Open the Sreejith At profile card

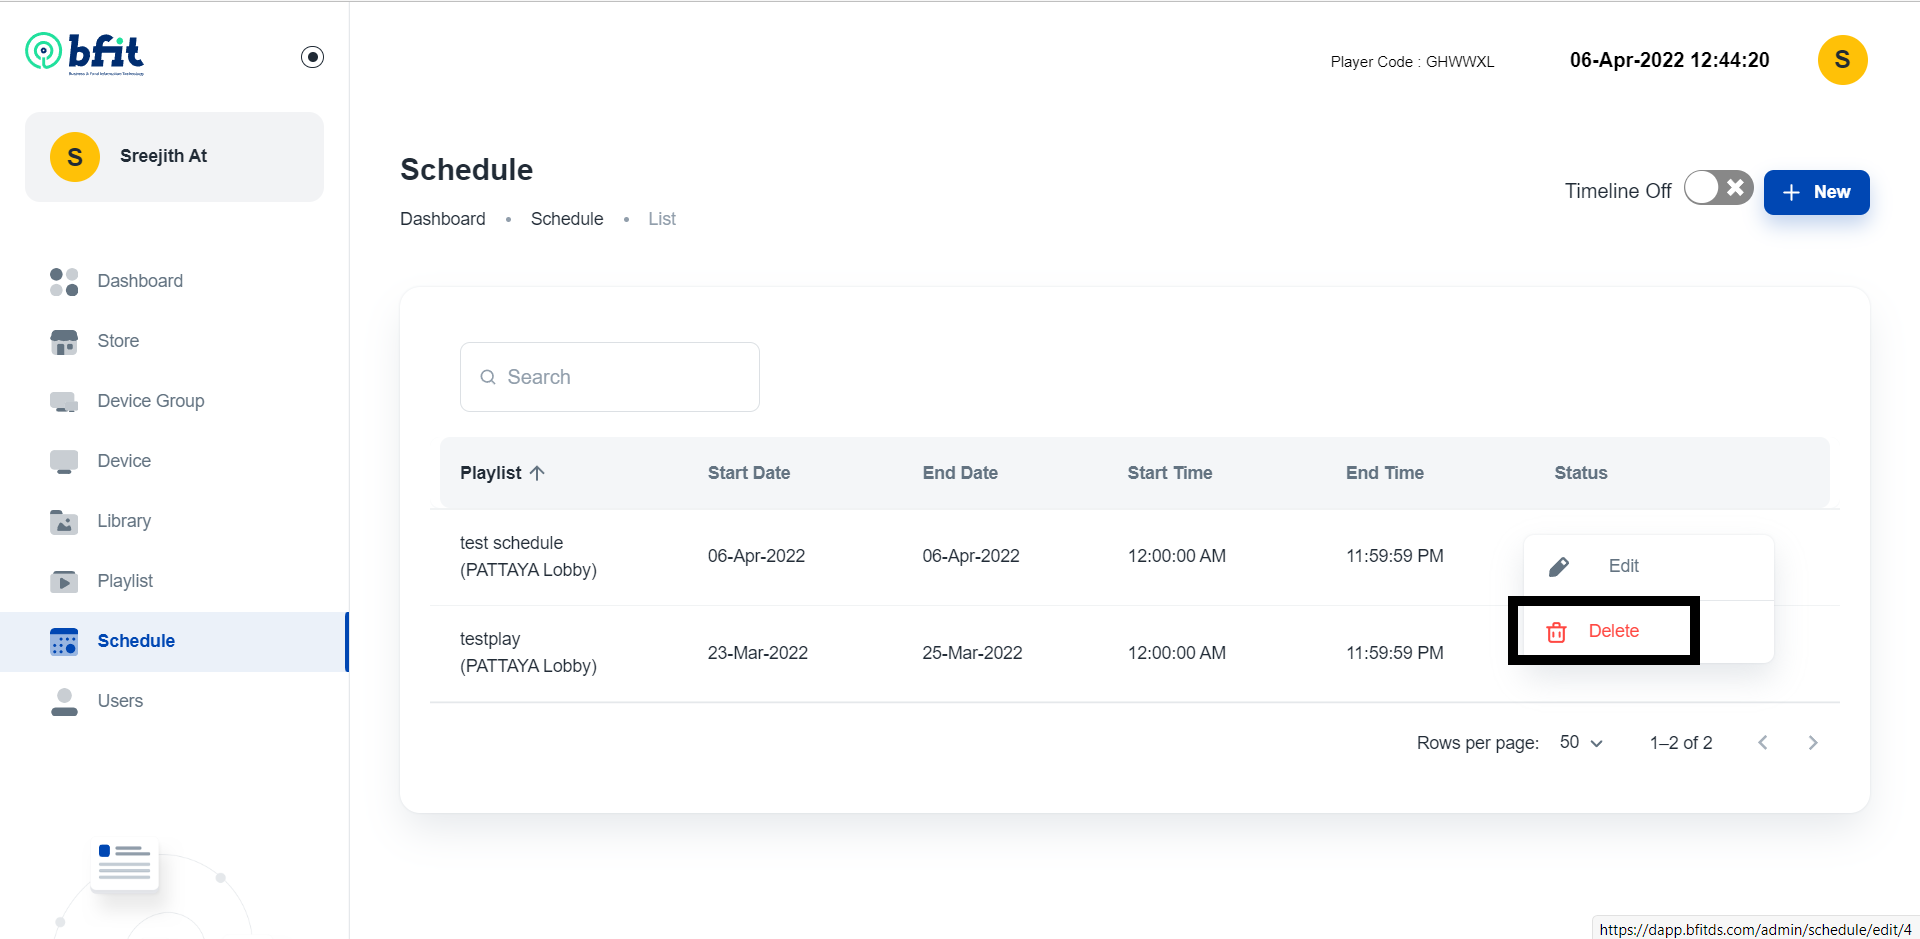pyautogui.click(x=174, y=157)
